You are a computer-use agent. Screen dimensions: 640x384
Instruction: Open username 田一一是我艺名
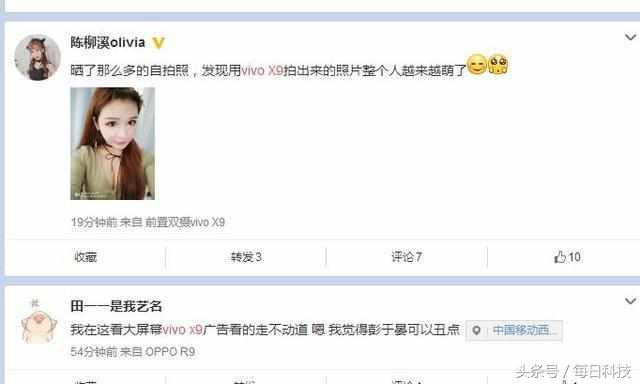(116, 306)
